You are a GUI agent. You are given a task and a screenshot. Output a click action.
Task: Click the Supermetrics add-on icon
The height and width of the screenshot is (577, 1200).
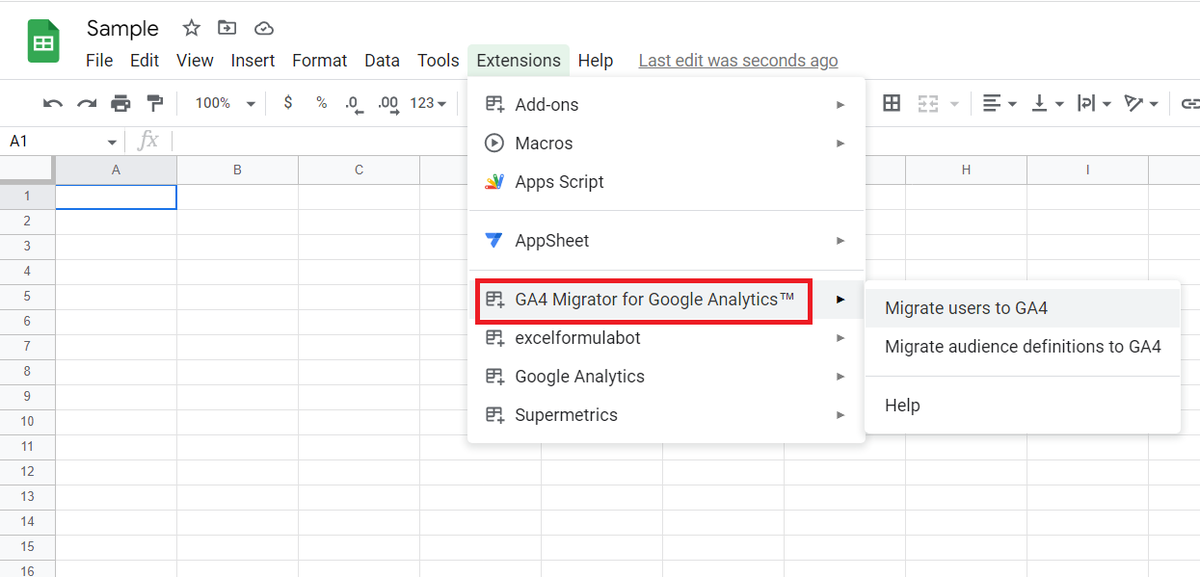(x=494, y=415)
